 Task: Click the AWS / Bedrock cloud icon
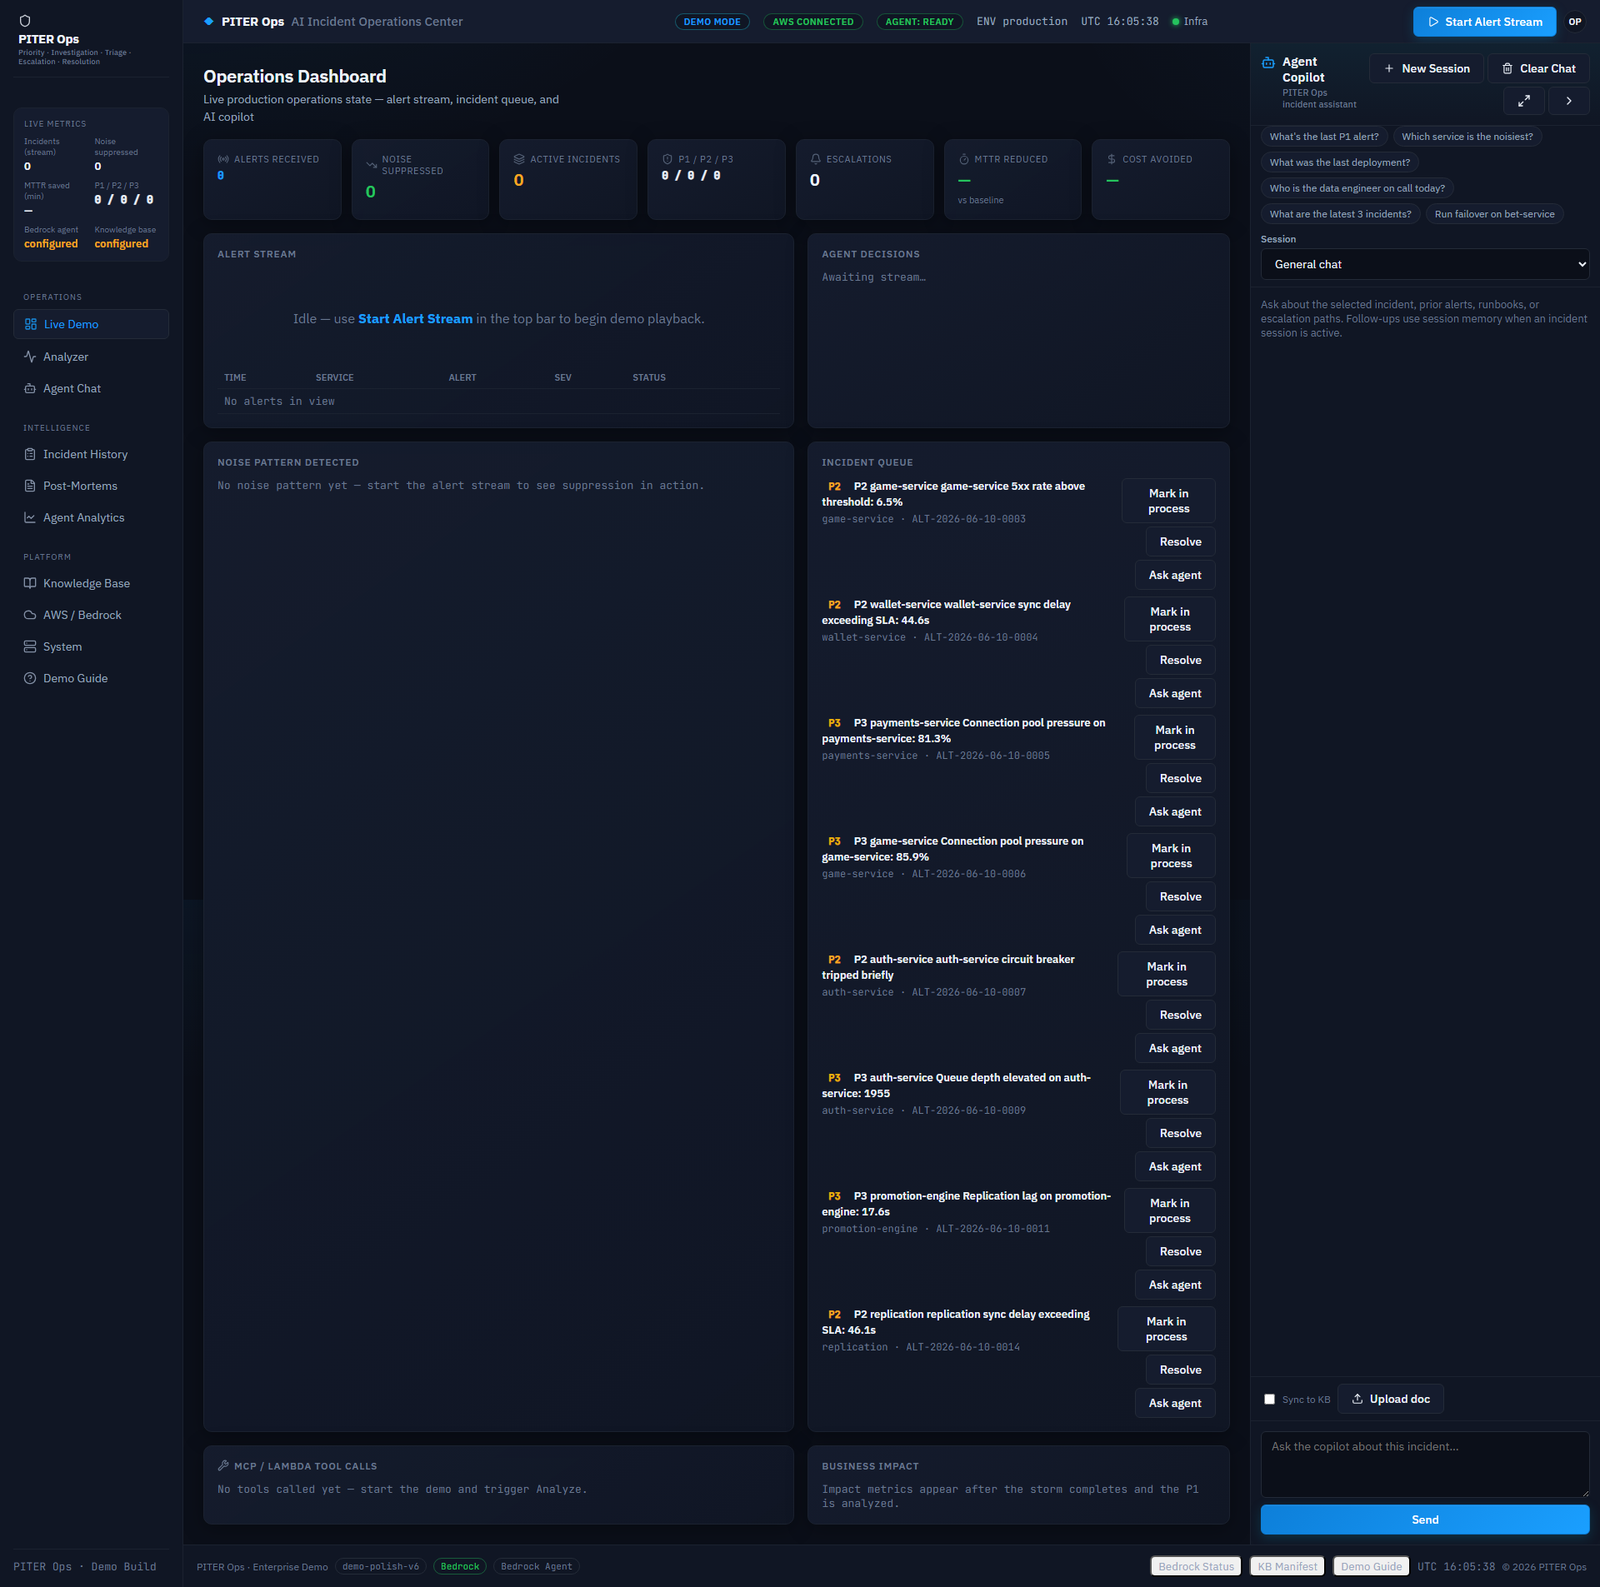click(30, 615)
